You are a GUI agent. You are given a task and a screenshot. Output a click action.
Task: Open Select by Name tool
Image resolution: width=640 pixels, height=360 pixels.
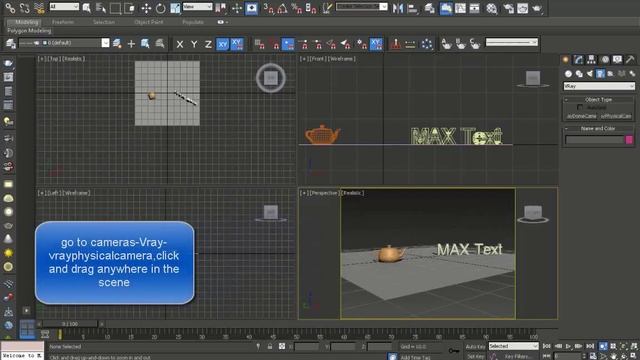point(100,8)
